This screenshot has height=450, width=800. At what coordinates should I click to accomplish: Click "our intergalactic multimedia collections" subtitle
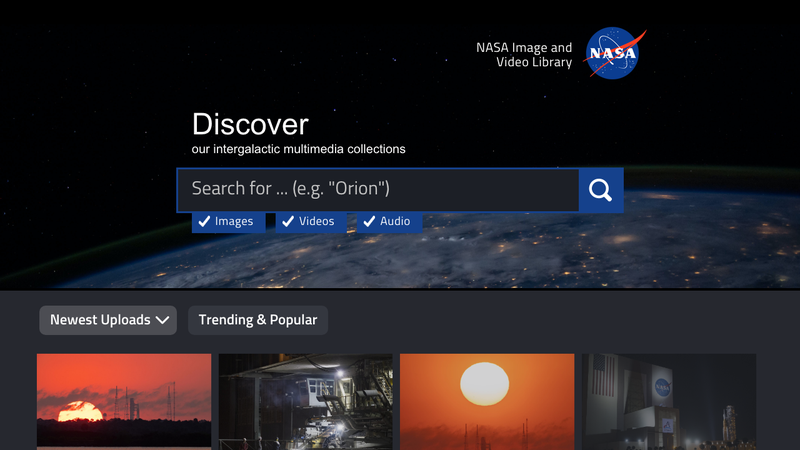click(x=298, y=149)
